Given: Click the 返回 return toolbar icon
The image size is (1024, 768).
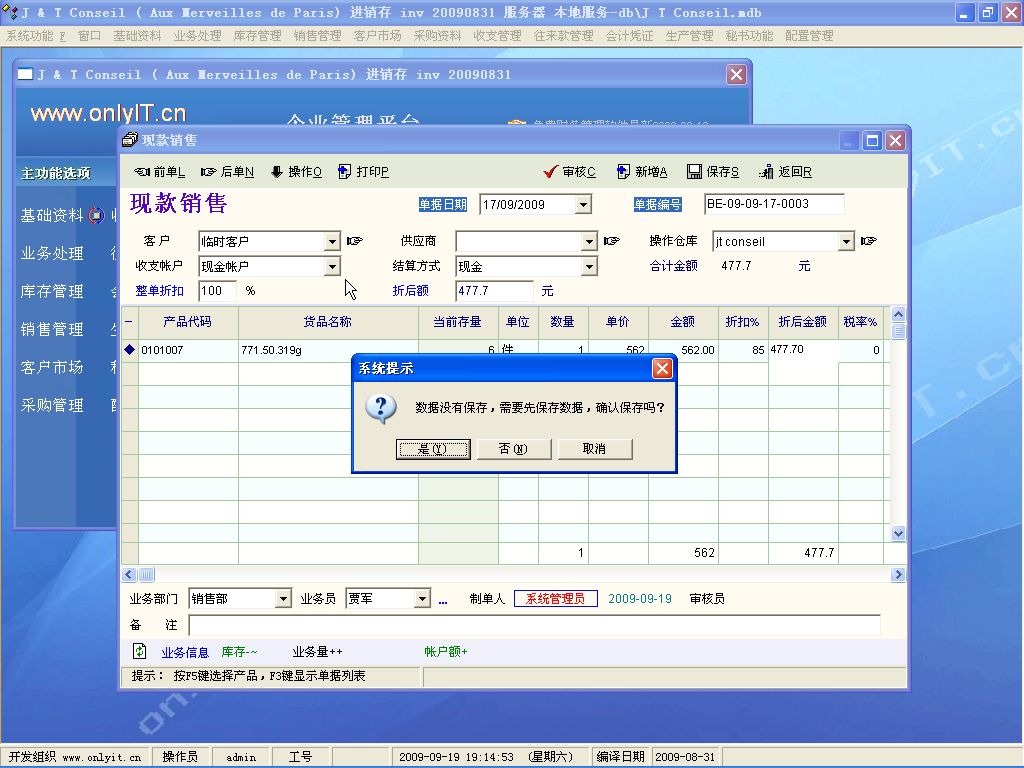Looking at the screenshot, I should point(767,172).
